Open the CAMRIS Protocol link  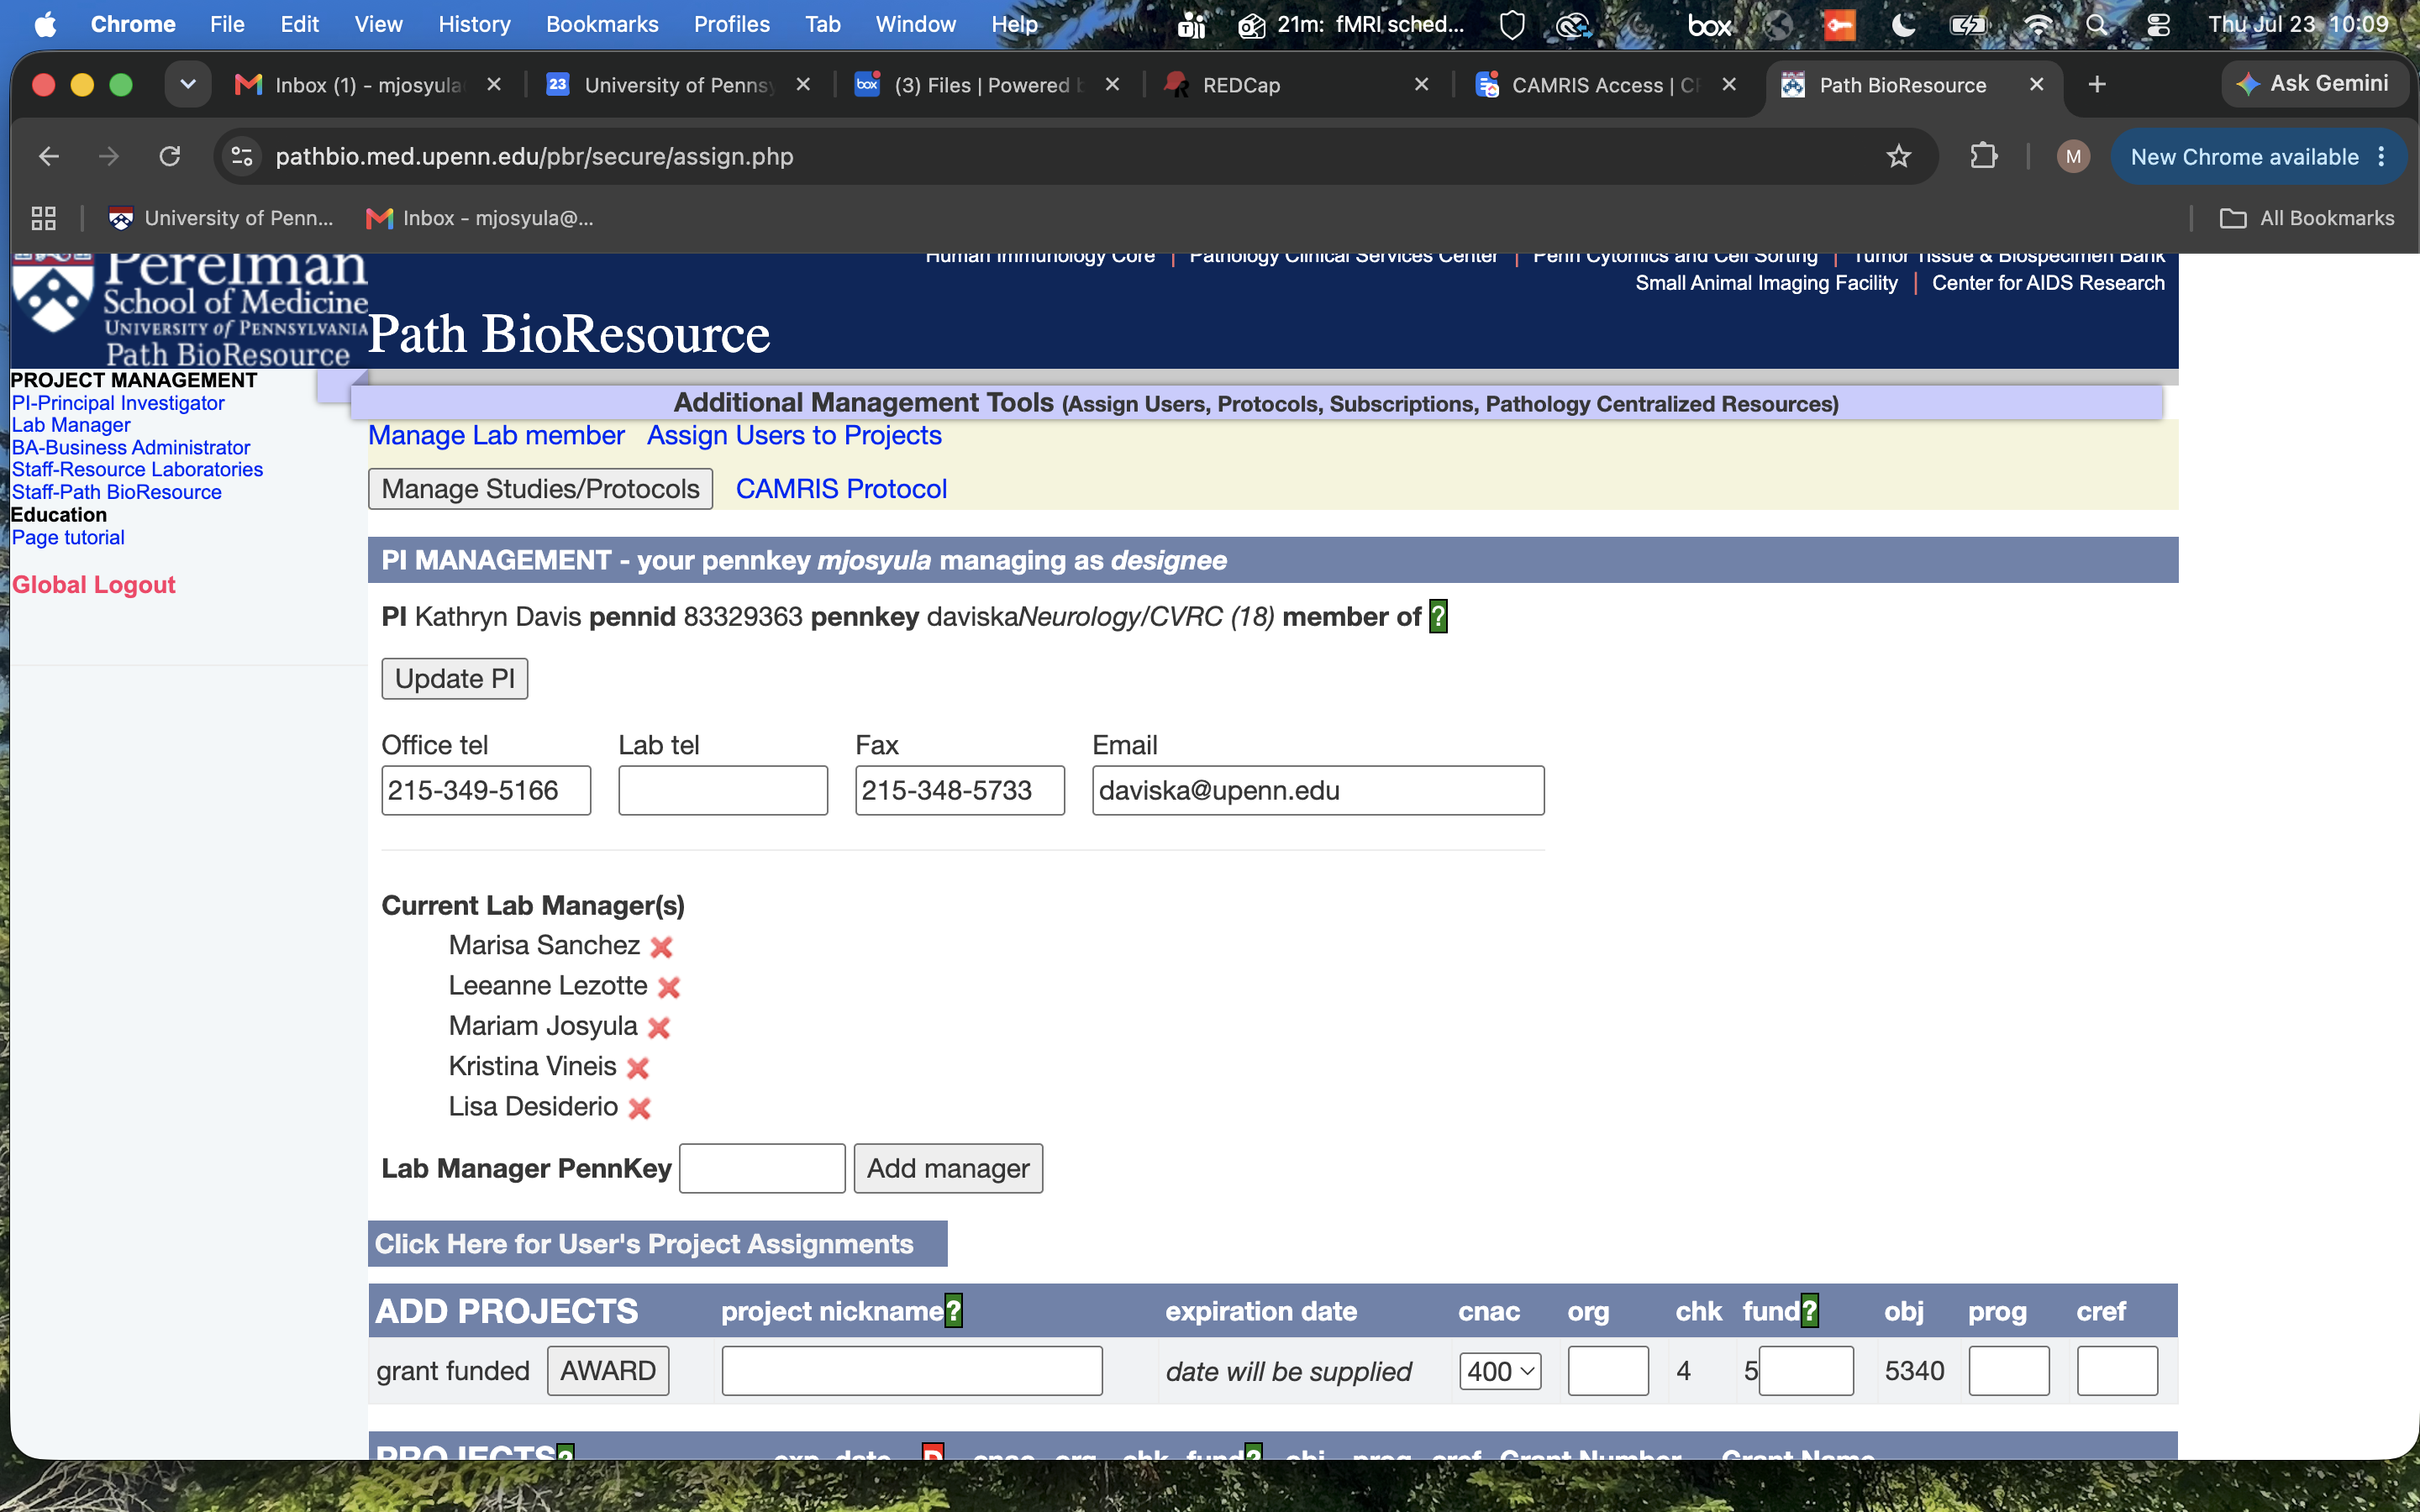(841, 489)
